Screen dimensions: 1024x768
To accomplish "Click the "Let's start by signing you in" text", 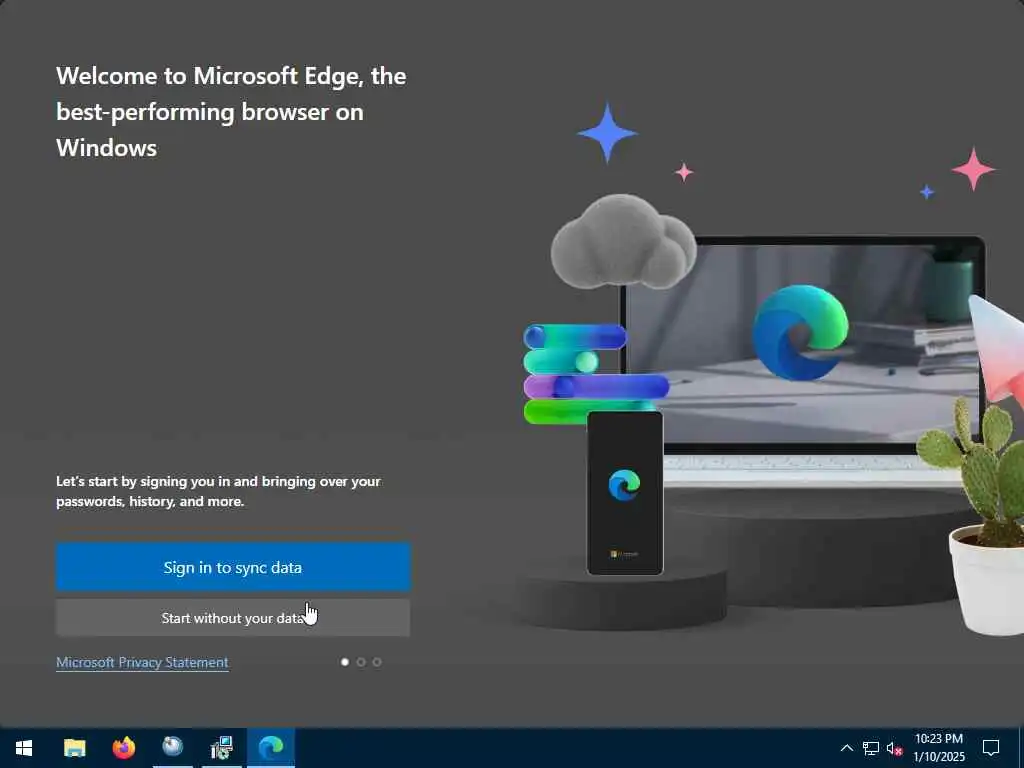I will click(x=218, y=491).
